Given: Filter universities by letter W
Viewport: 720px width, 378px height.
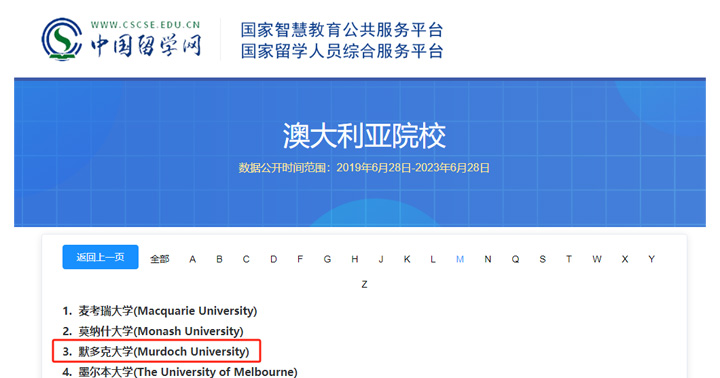Looking at the screenshot, I should coord(596,259).
